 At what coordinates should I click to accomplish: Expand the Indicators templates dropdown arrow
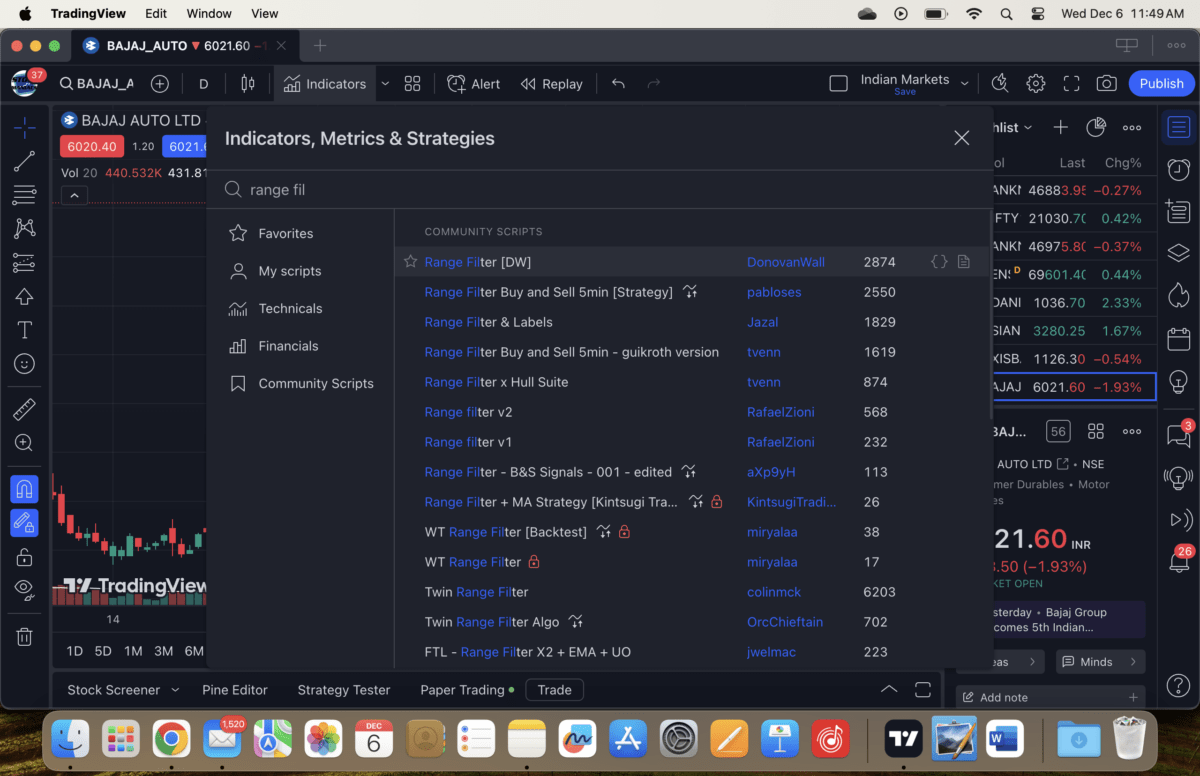[385, 84]
